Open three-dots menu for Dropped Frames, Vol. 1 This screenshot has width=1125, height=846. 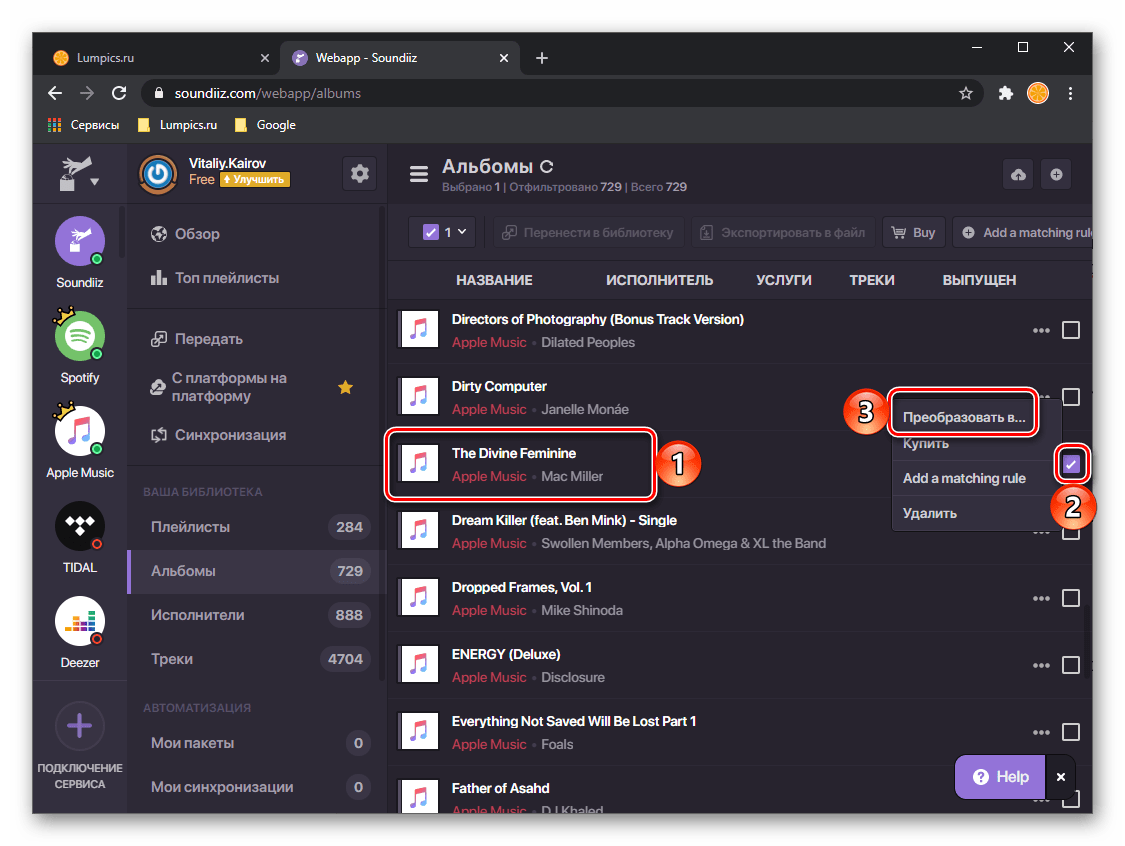point(1041,598)
